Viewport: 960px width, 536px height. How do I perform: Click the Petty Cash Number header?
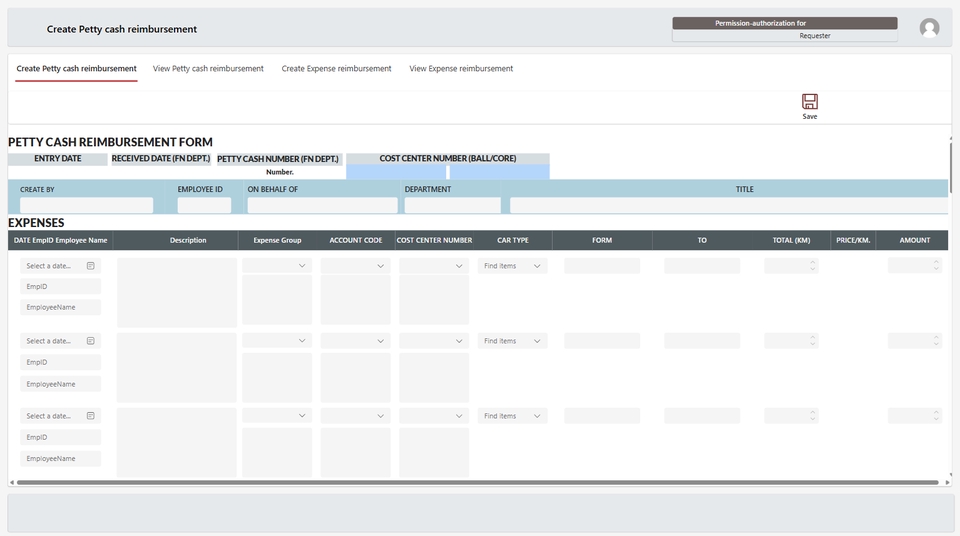pyautogui.click(x=278, y=159)
